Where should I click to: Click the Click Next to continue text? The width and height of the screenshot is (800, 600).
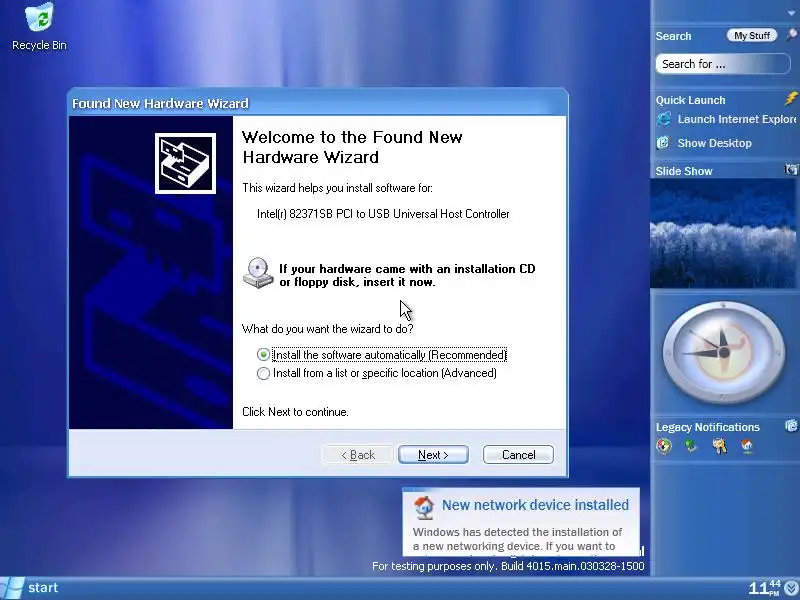[x=295, y=412]
